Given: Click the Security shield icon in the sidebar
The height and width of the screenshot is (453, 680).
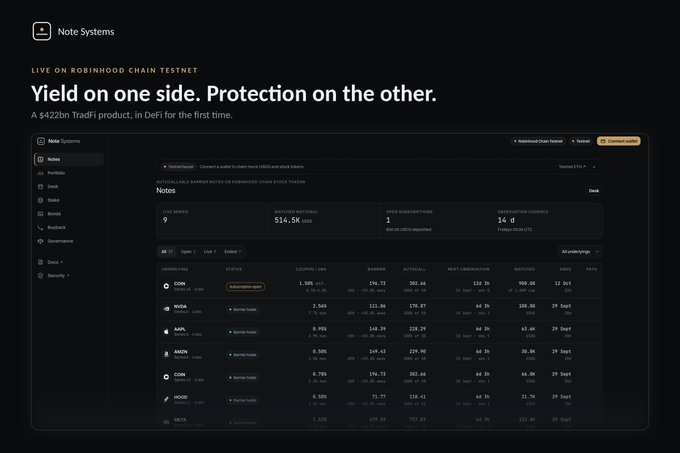Looking at the screenshot, I should (40, 276).
